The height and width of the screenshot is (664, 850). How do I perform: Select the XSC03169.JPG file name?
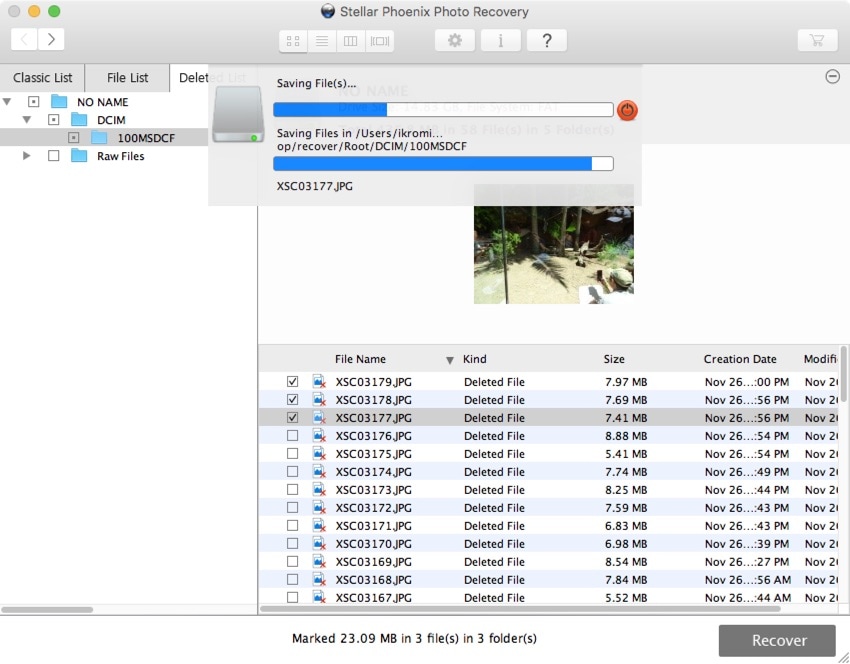pos(374,562)
